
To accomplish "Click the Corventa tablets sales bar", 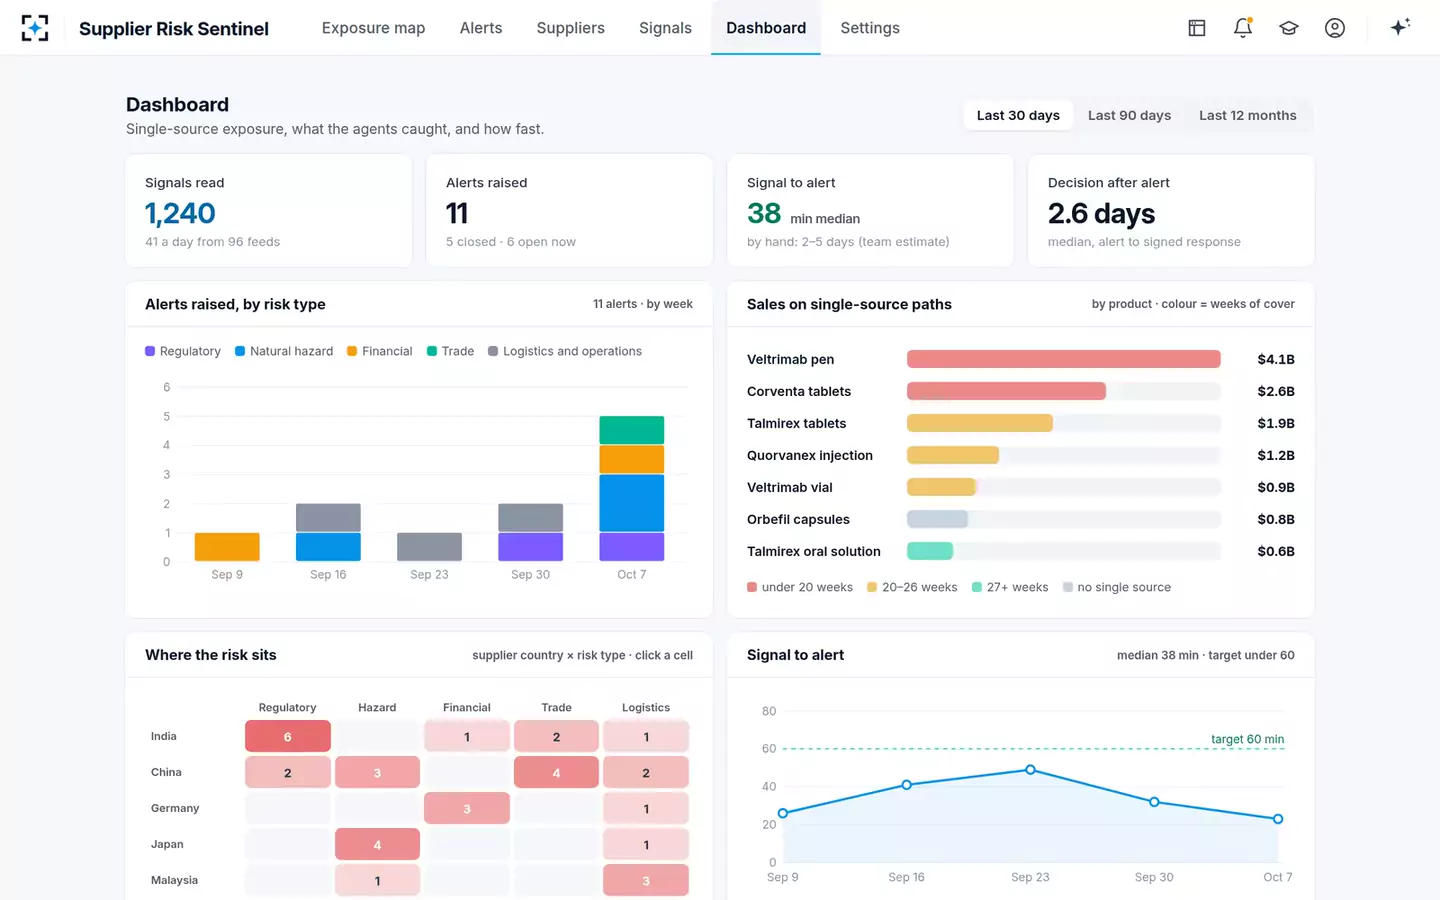I will click(1006, 391).
